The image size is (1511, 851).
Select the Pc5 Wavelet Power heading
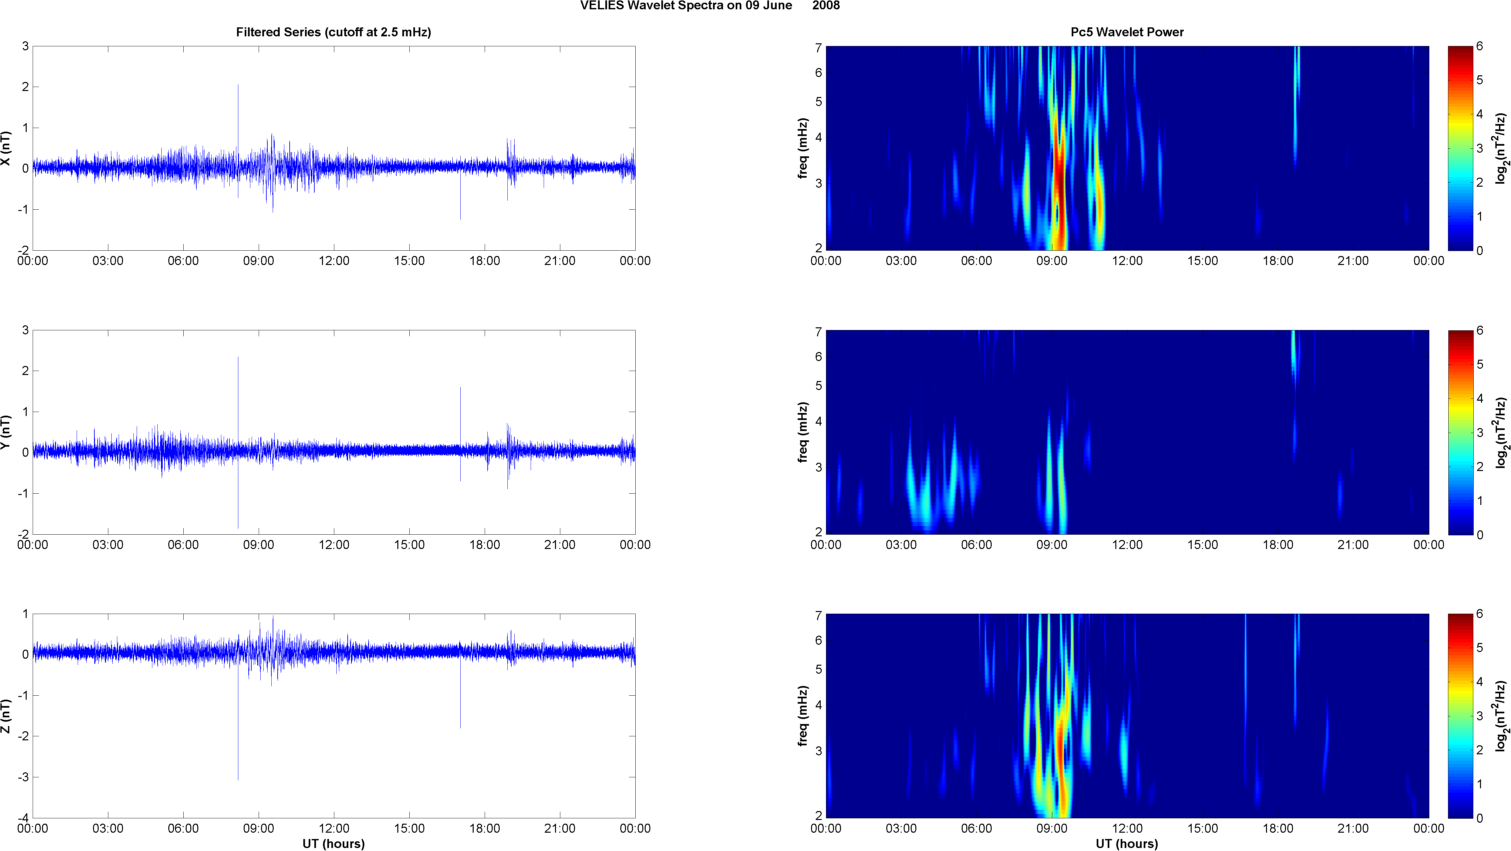point(1127,32)
